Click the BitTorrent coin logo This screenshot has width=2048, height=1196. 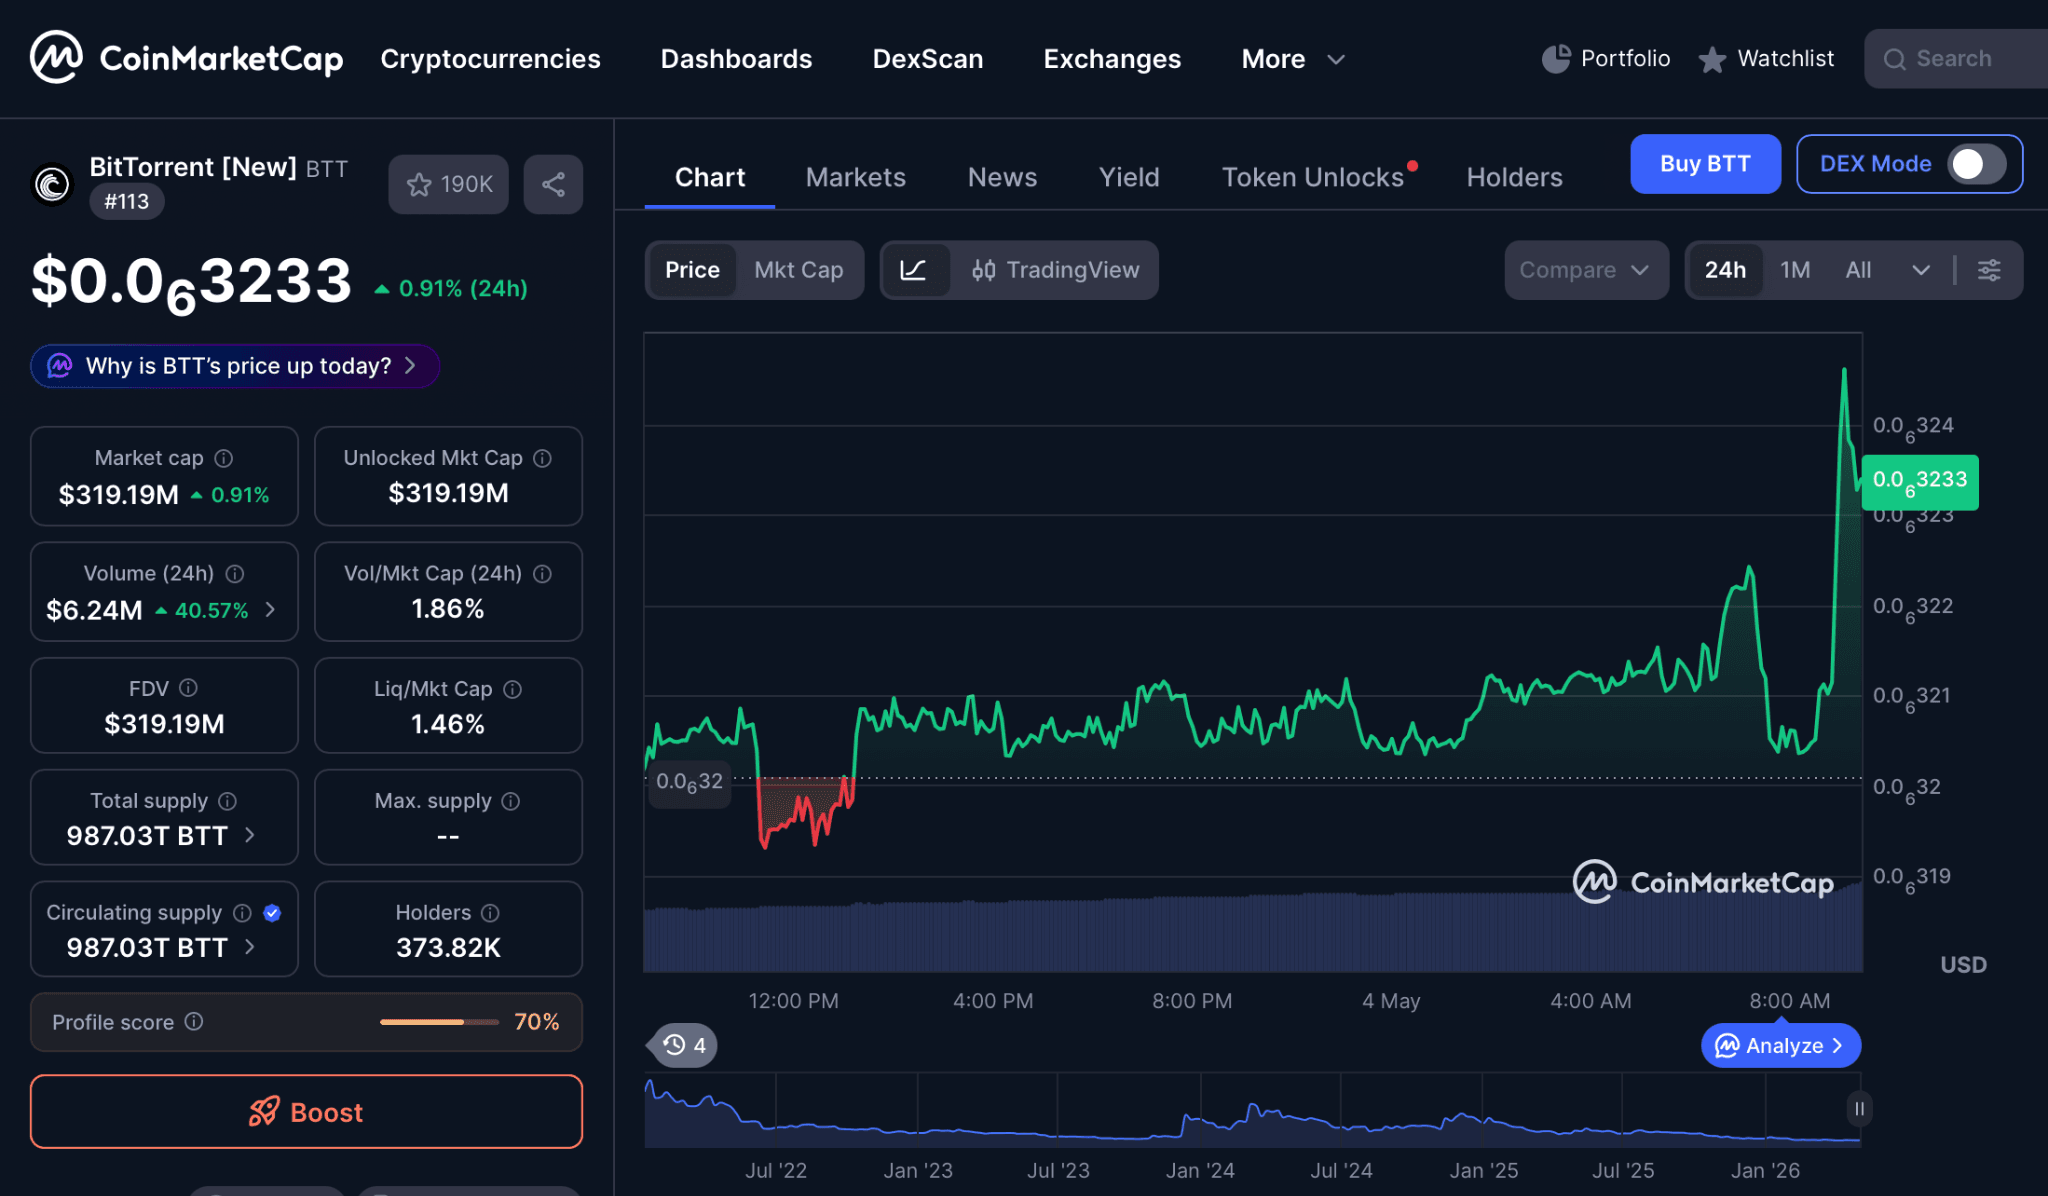52,184
